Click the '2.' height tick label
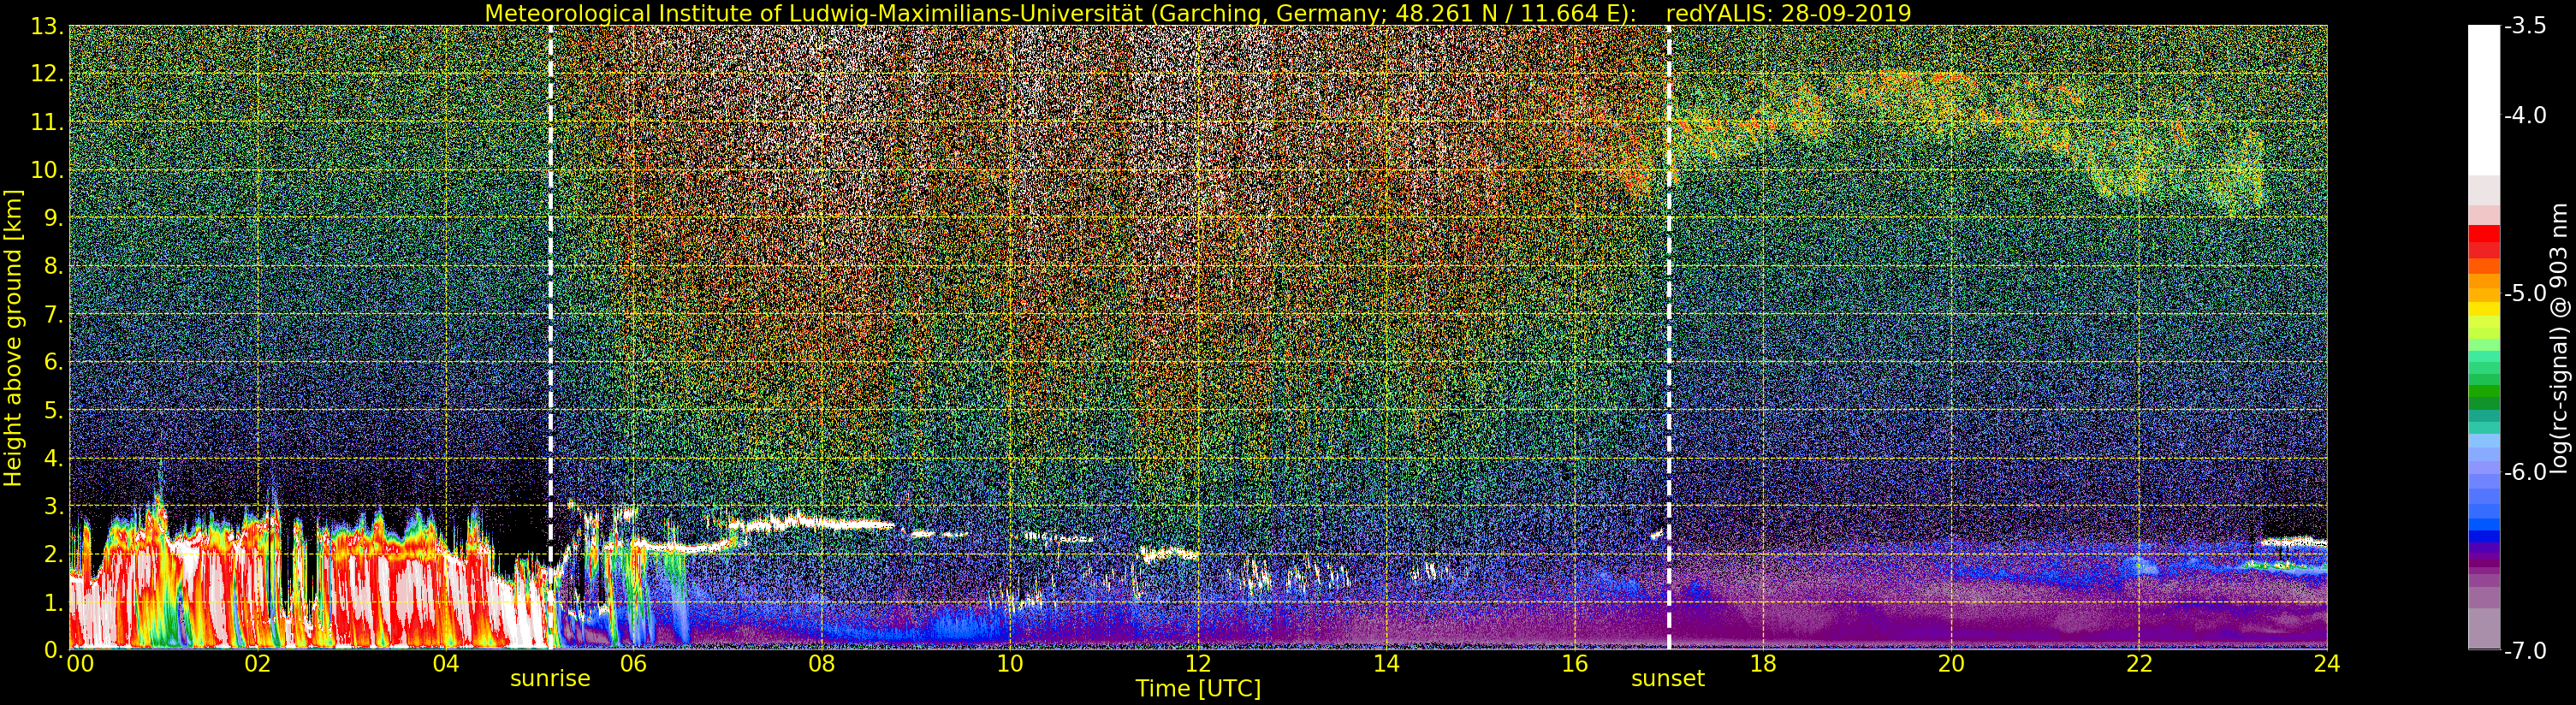Viewport: 2576px width, 705px height. 53,555
